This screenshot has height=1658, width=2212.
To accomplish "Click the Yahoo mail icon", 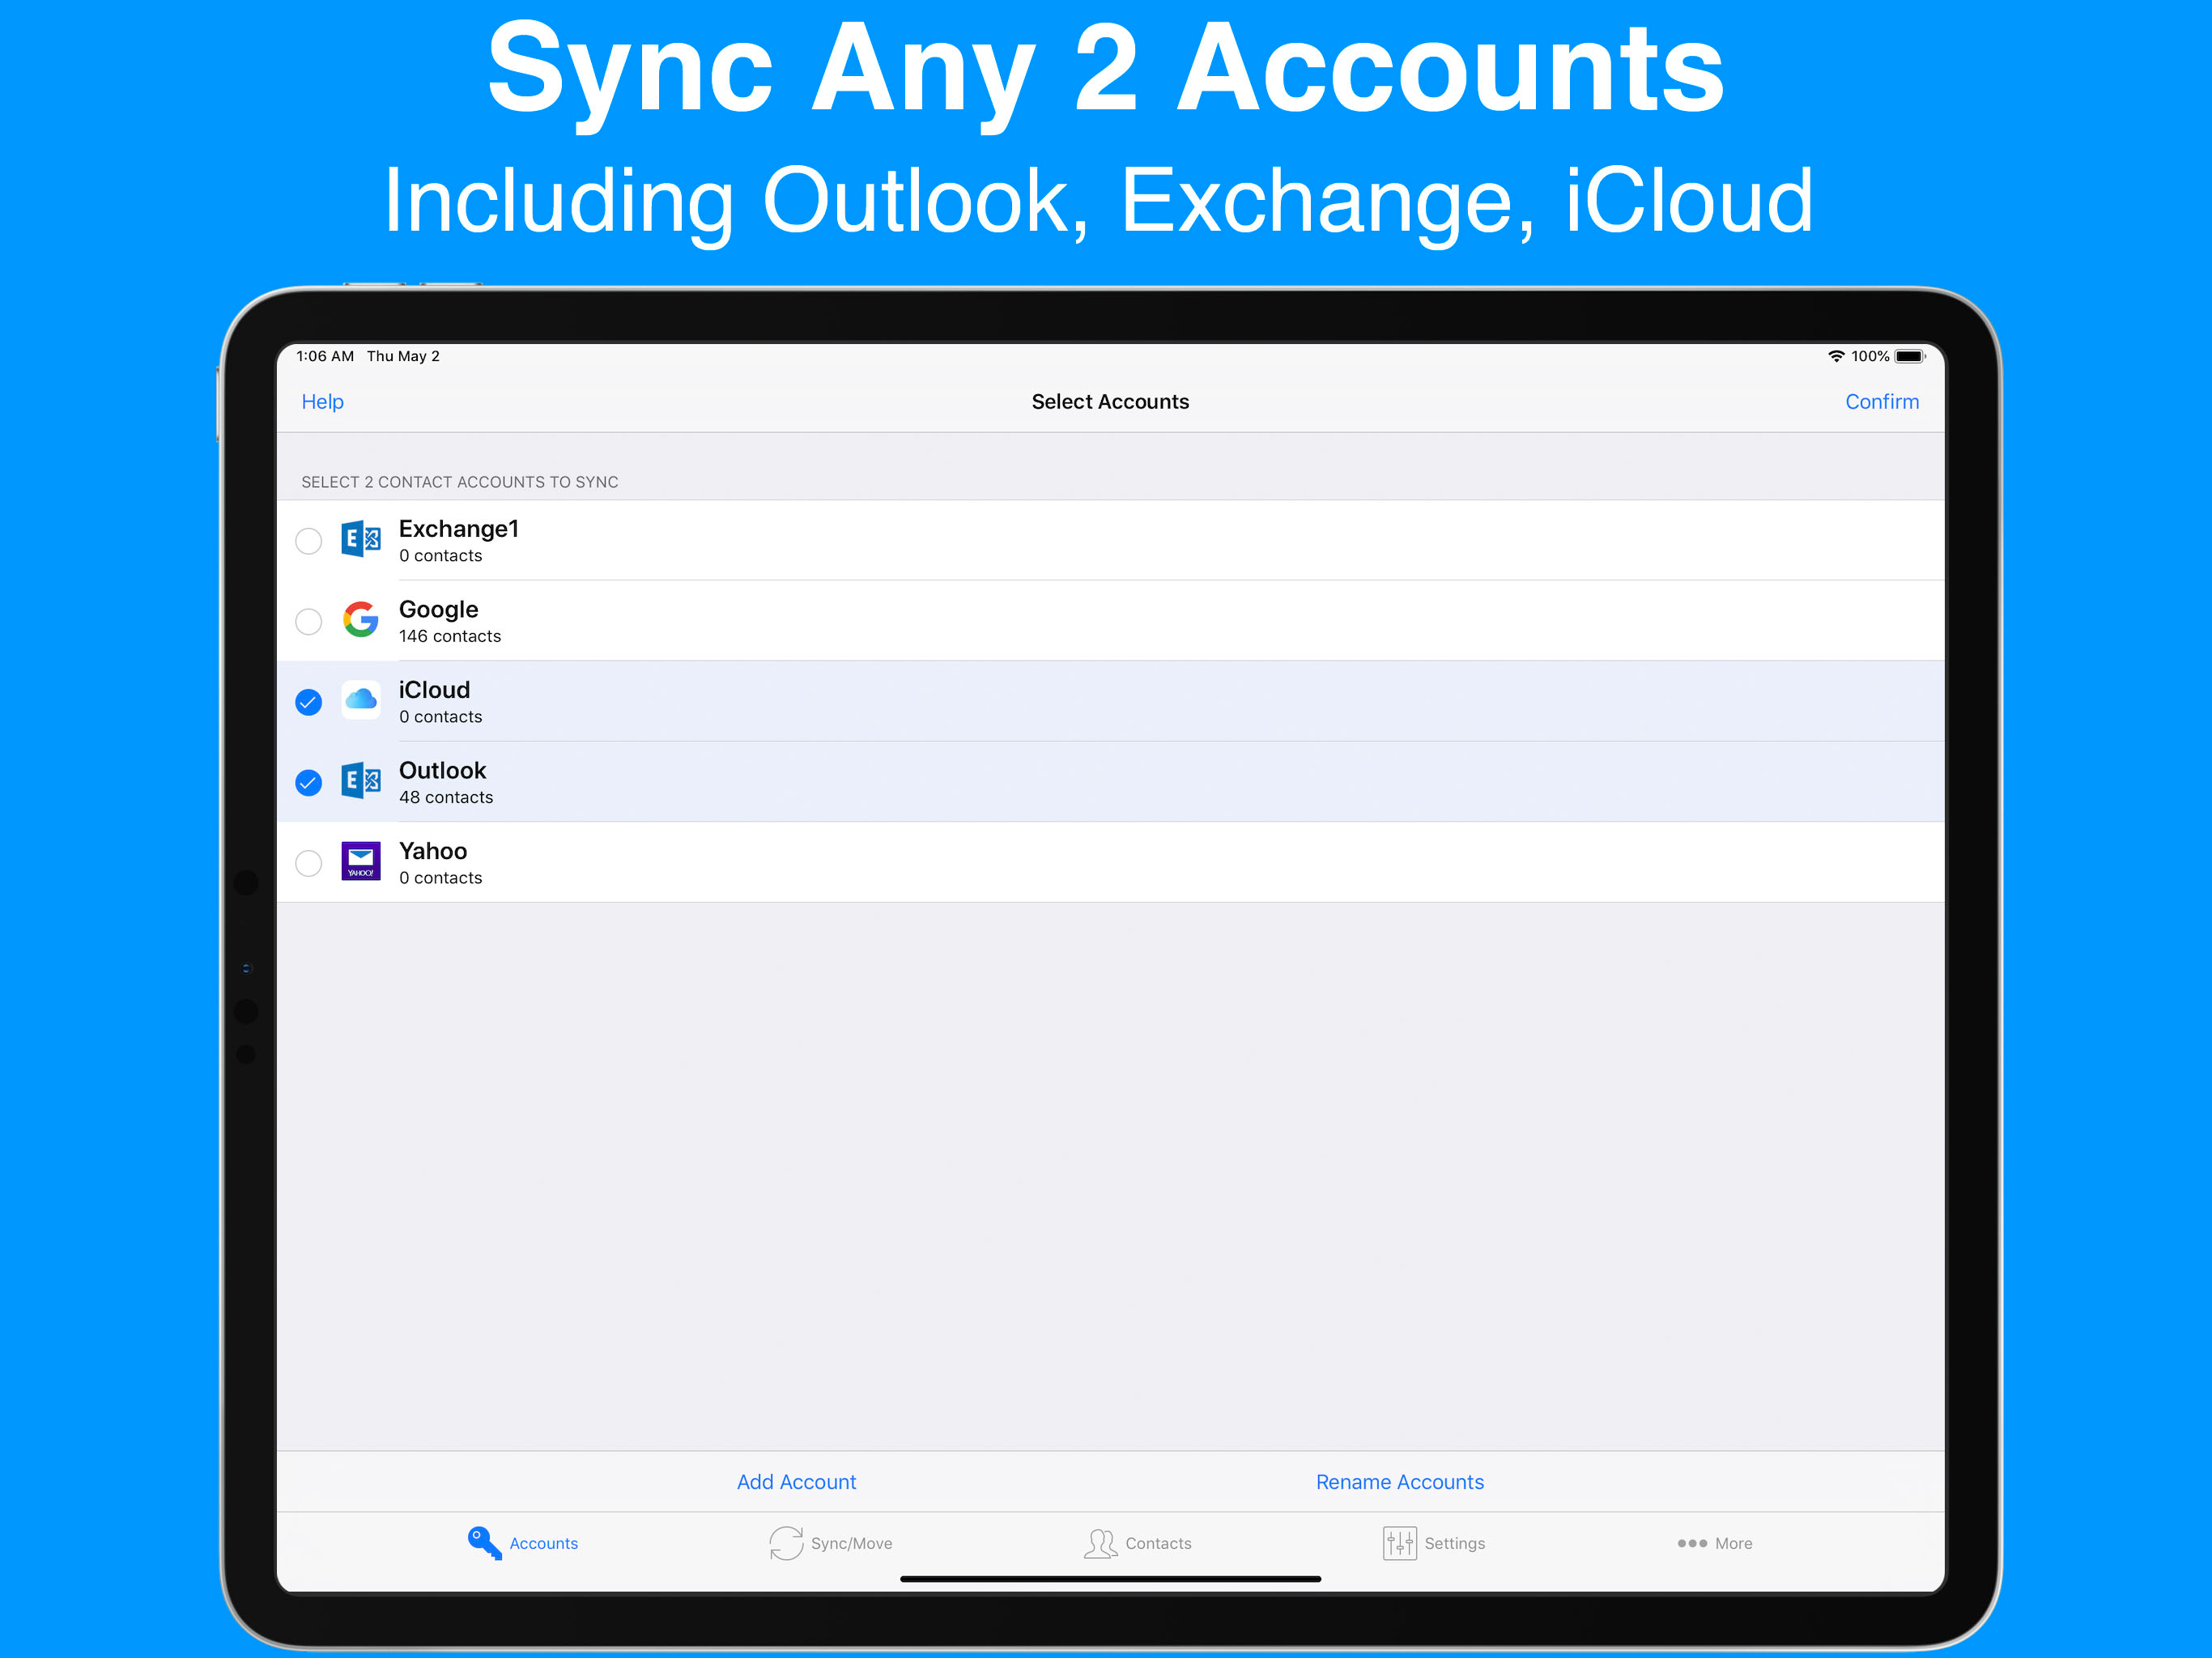I will pyautogui.click(x=361, y=861).
